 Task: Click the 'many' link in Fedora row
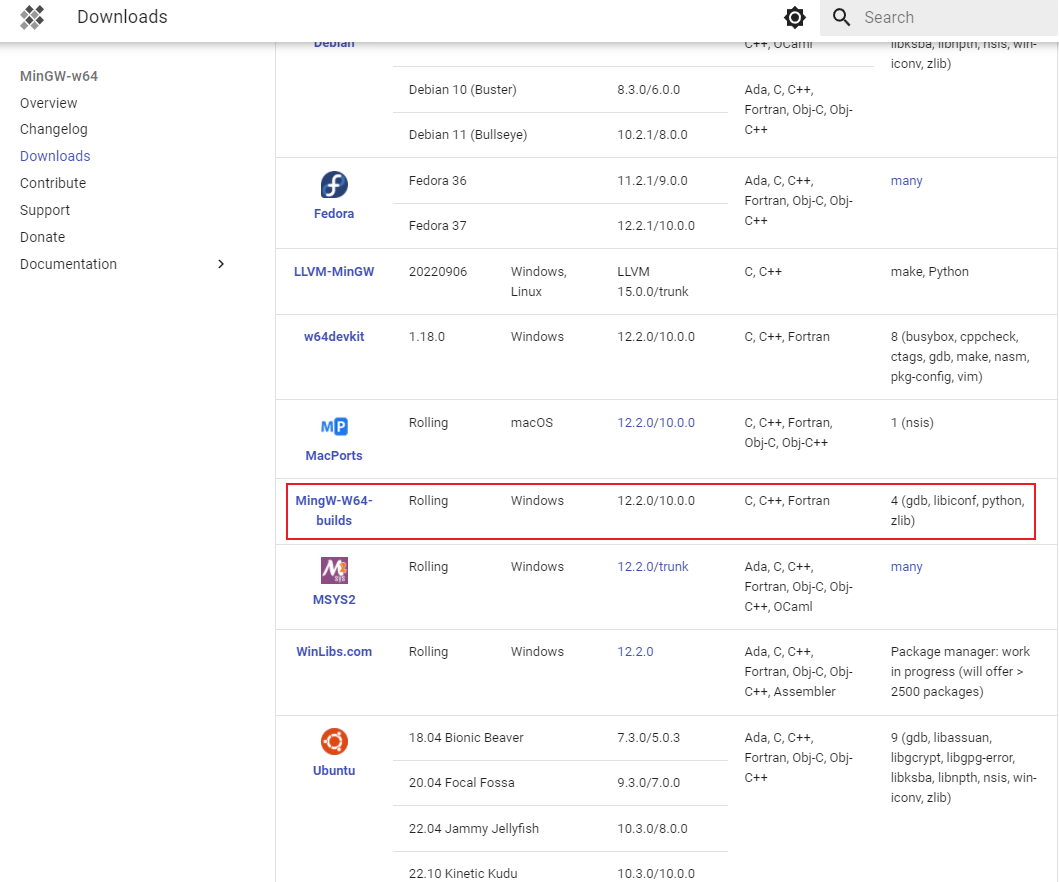pyautogui.click(x=906, y=180)
